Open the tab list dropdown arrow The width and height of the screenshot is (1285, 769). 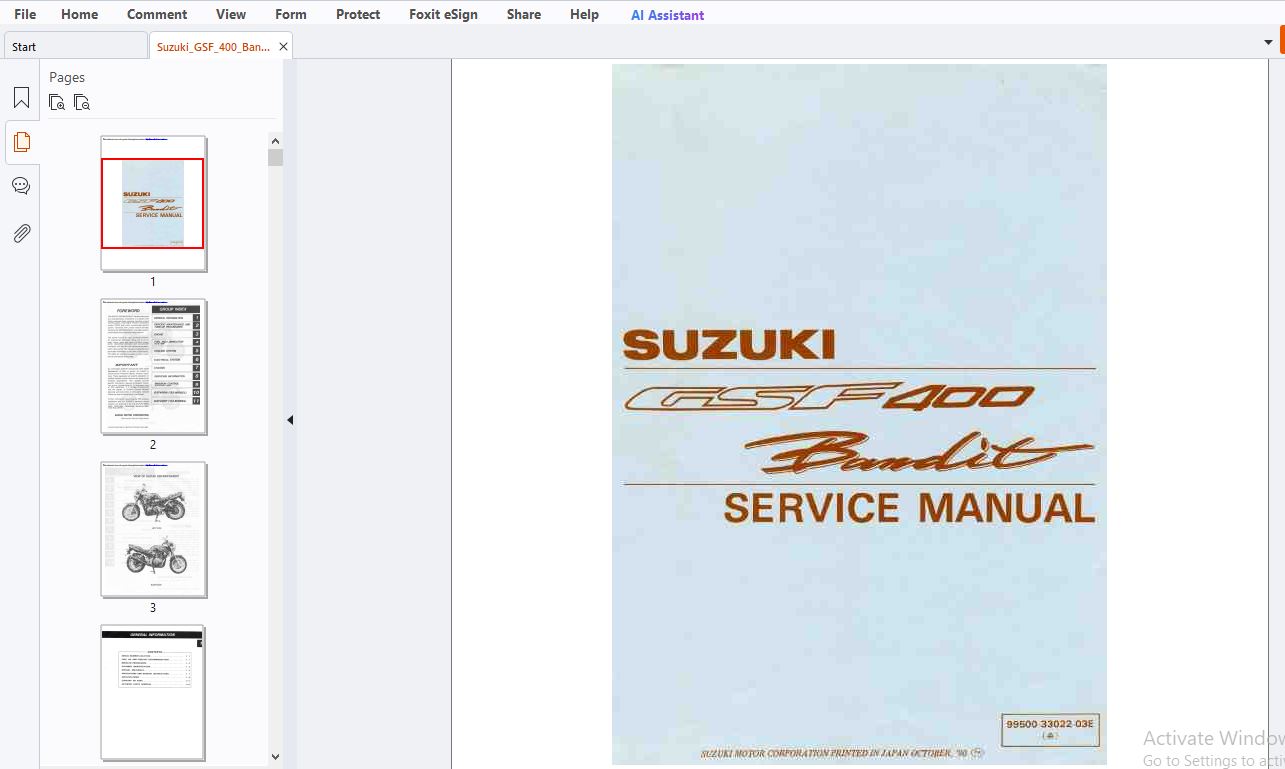pos(1269,42)
